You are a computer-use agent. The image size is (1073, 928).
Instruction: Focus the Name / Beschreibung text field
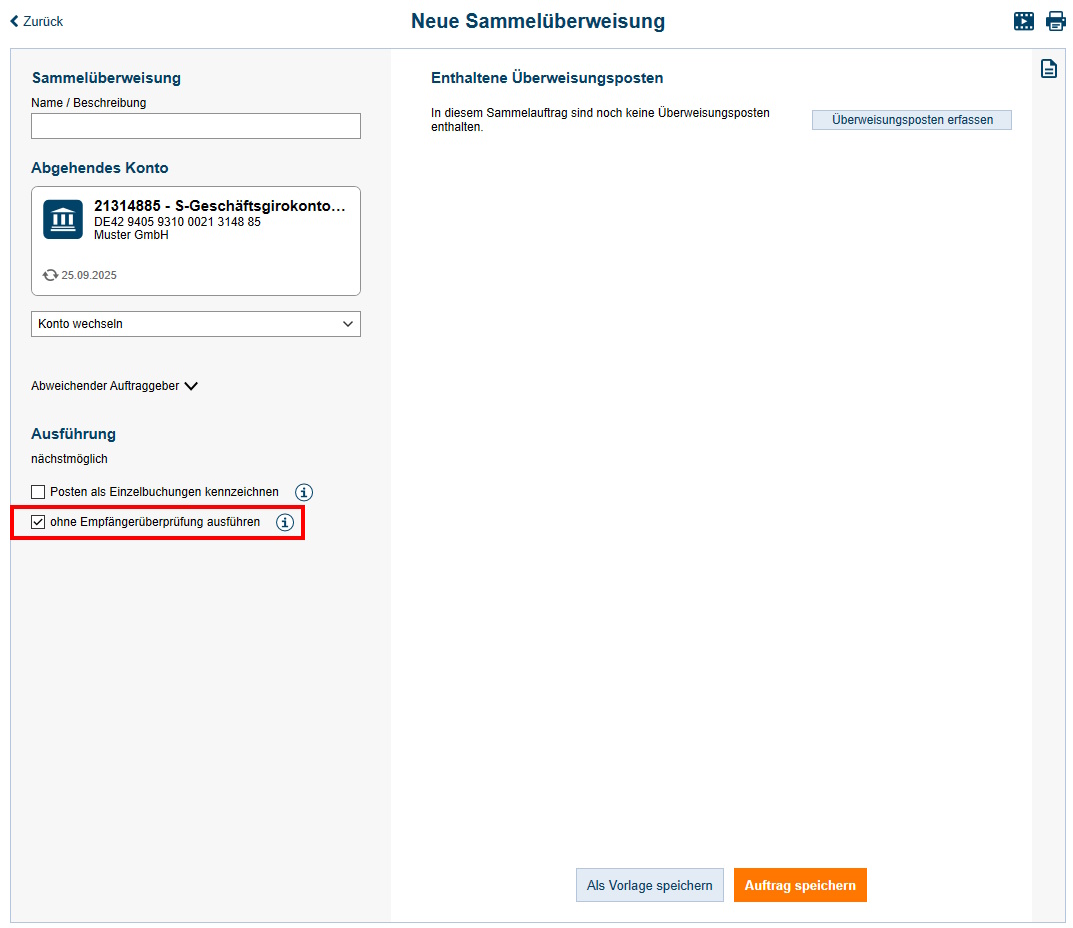[196, 126]
